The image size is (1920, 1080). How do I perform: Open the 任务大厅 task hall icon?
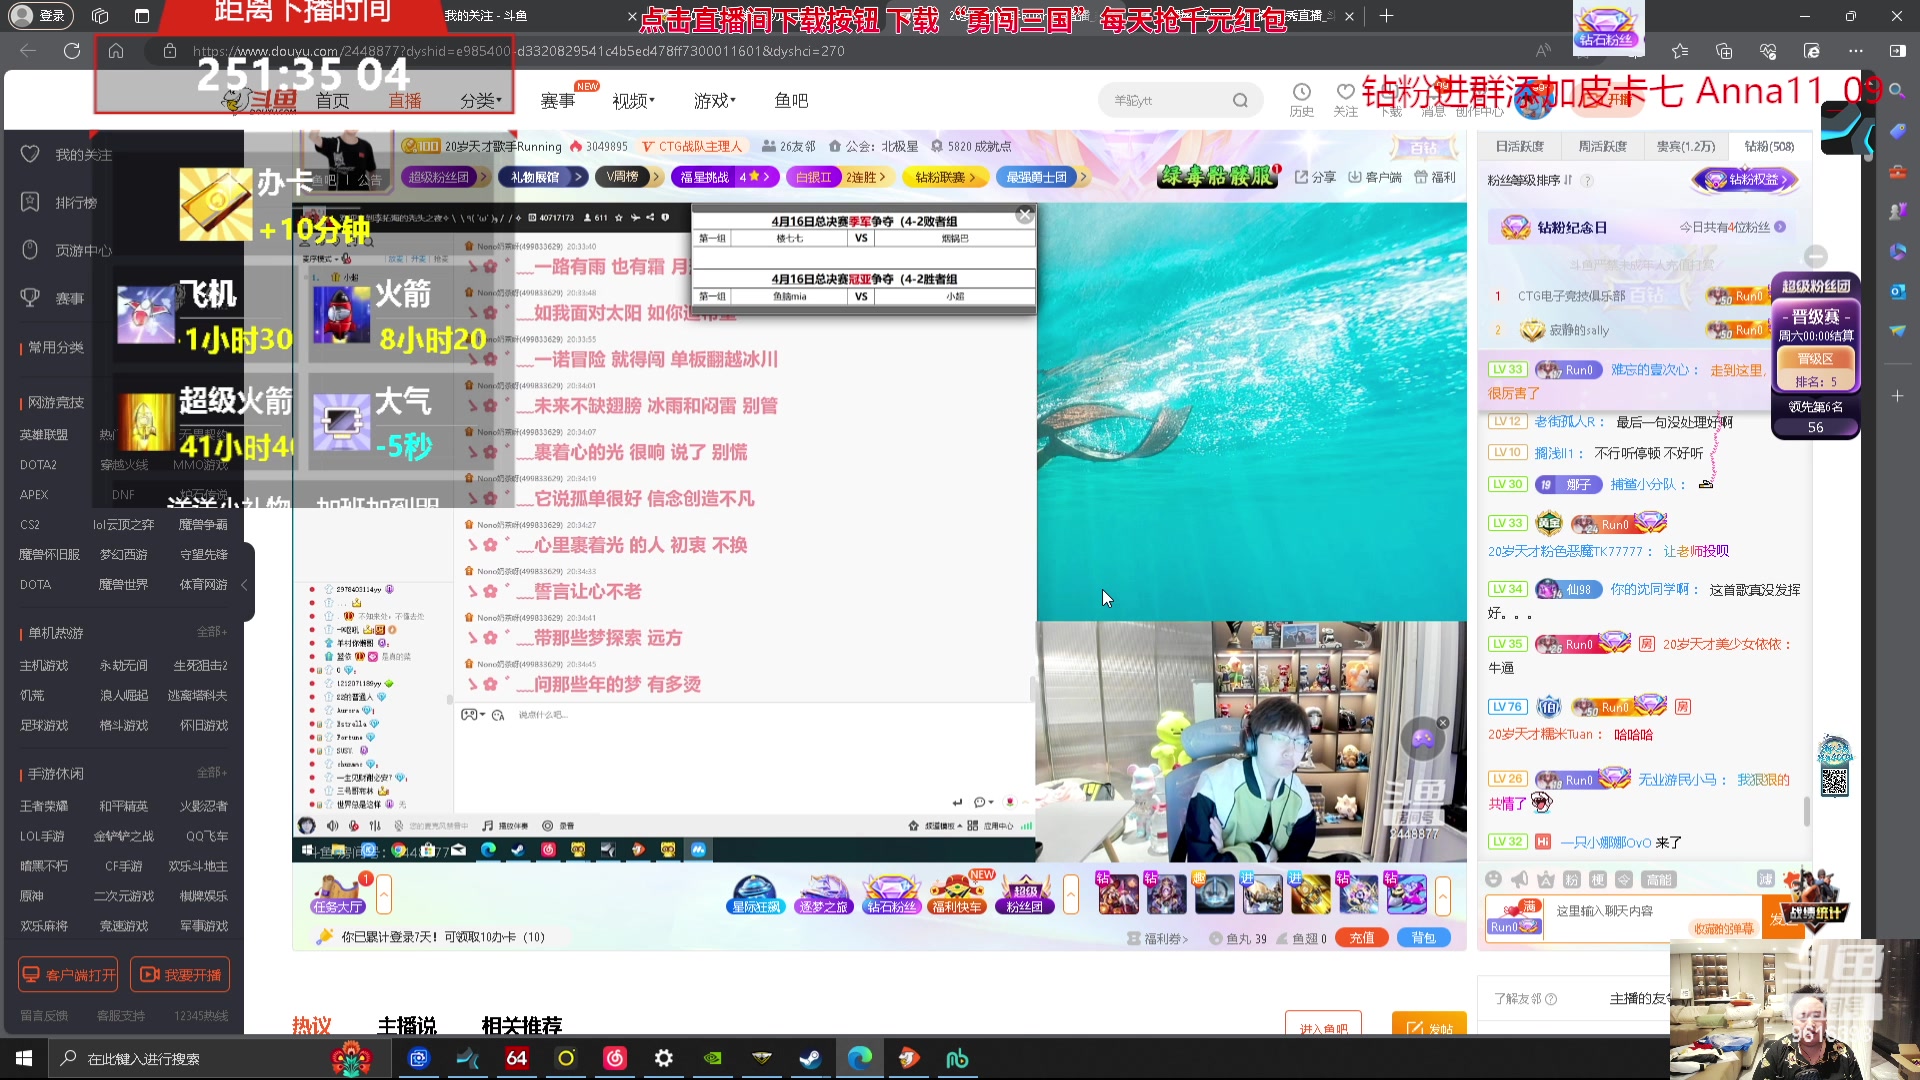[x=337, y=893]
